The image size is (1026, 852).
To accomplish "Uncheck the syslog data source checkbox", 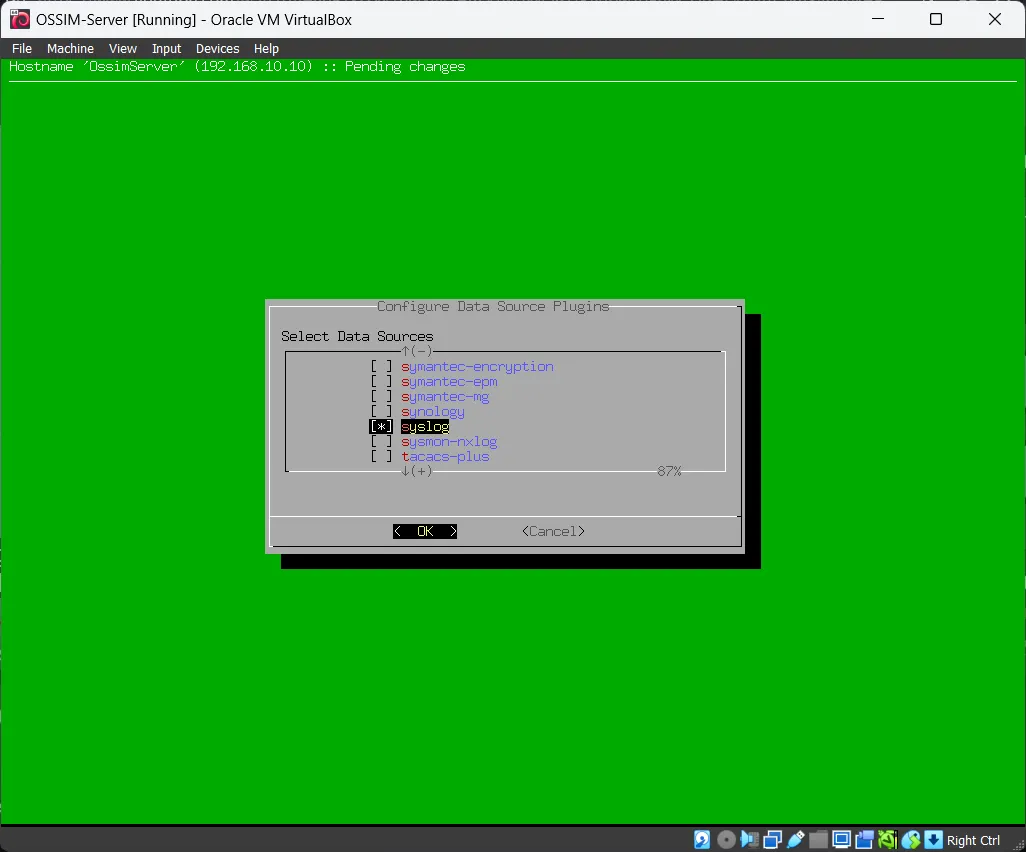I will (381, 427).
